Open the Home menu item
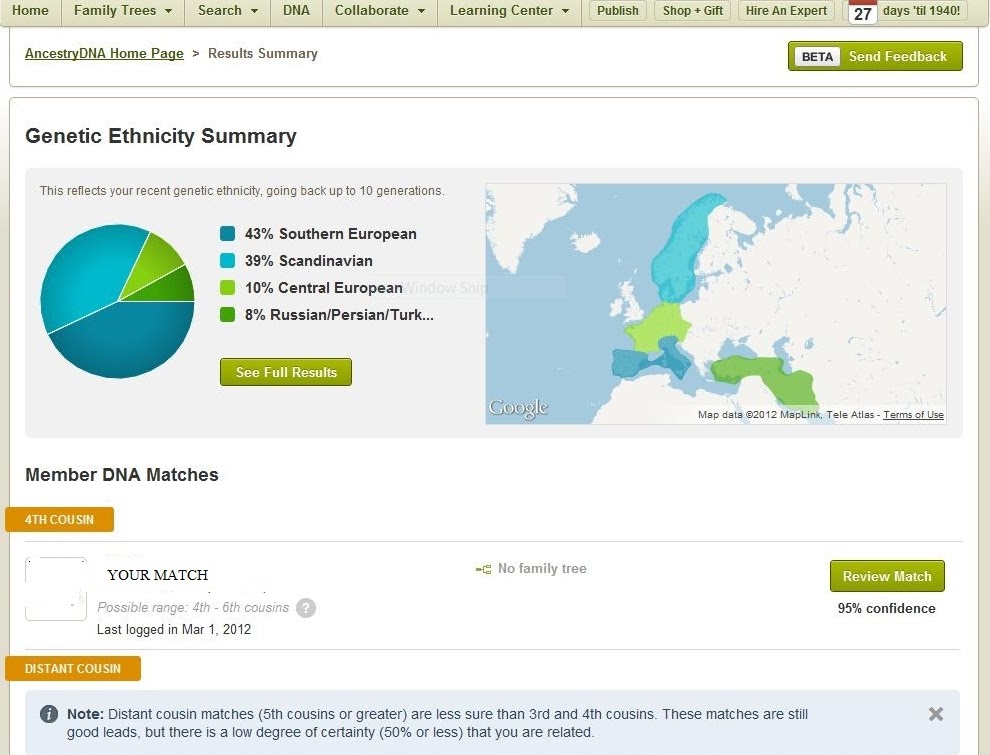 (30, 11)
